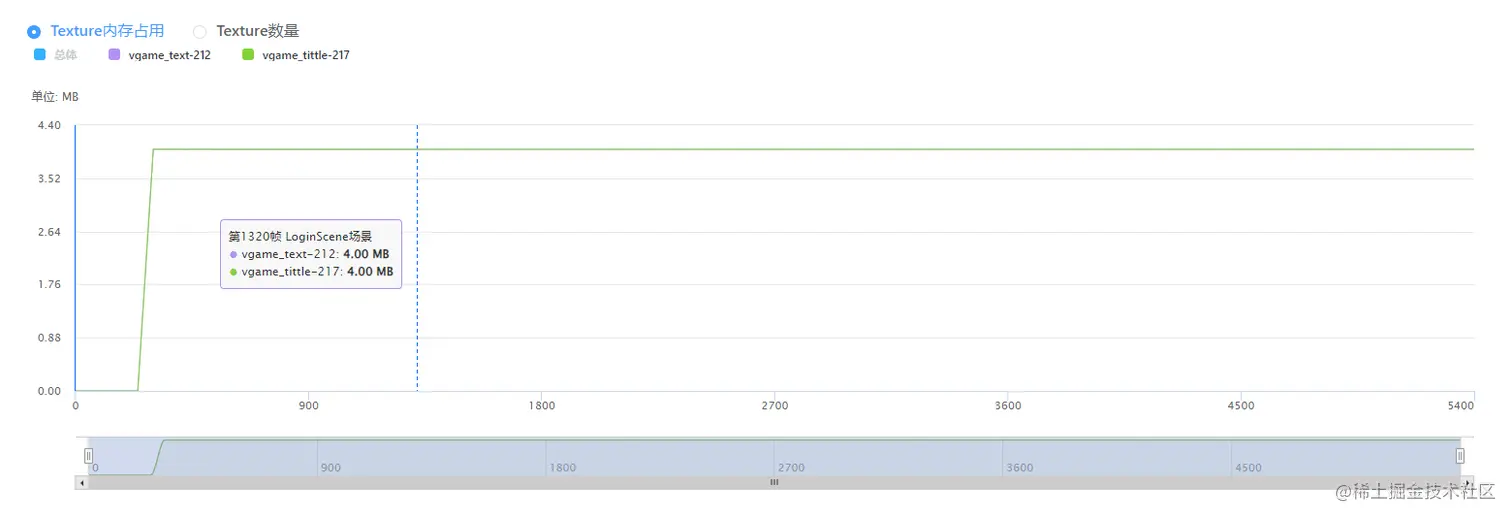Click the tooltip row vgame_tittle-217: 4.00 MB

[311, 271]
